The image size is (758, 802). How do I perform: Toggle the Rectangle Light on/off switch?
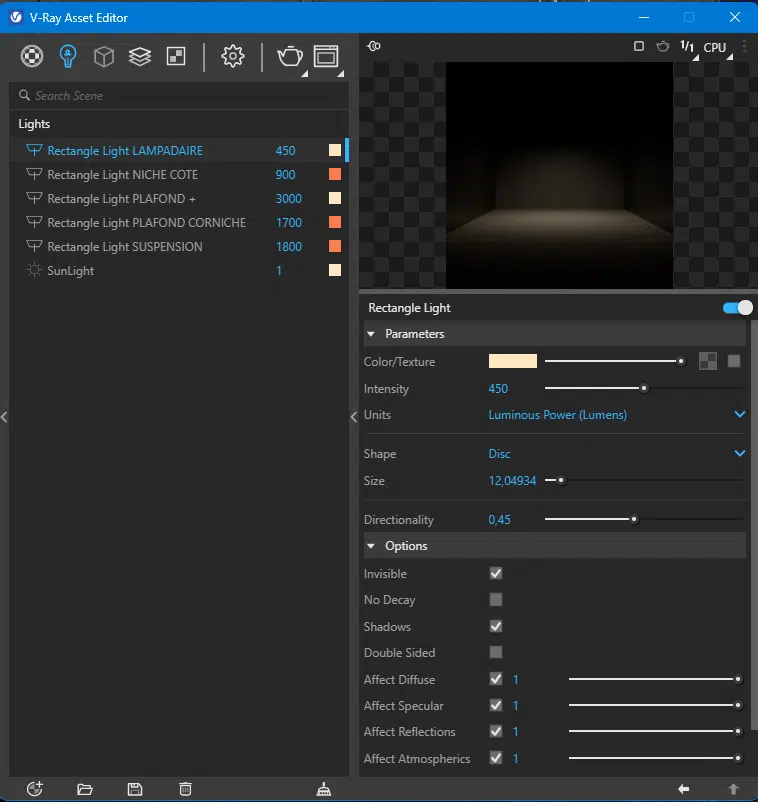738,307
